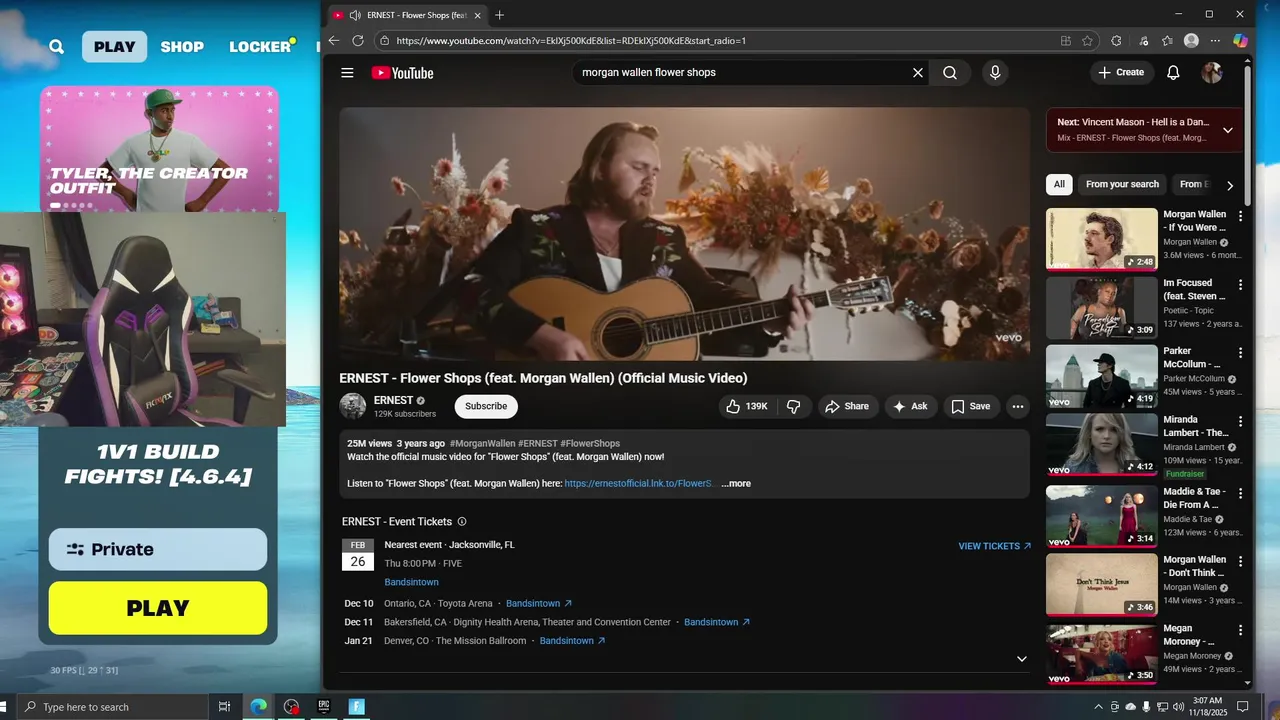Go to the YouTube home logo

click(x=402, y=73)
